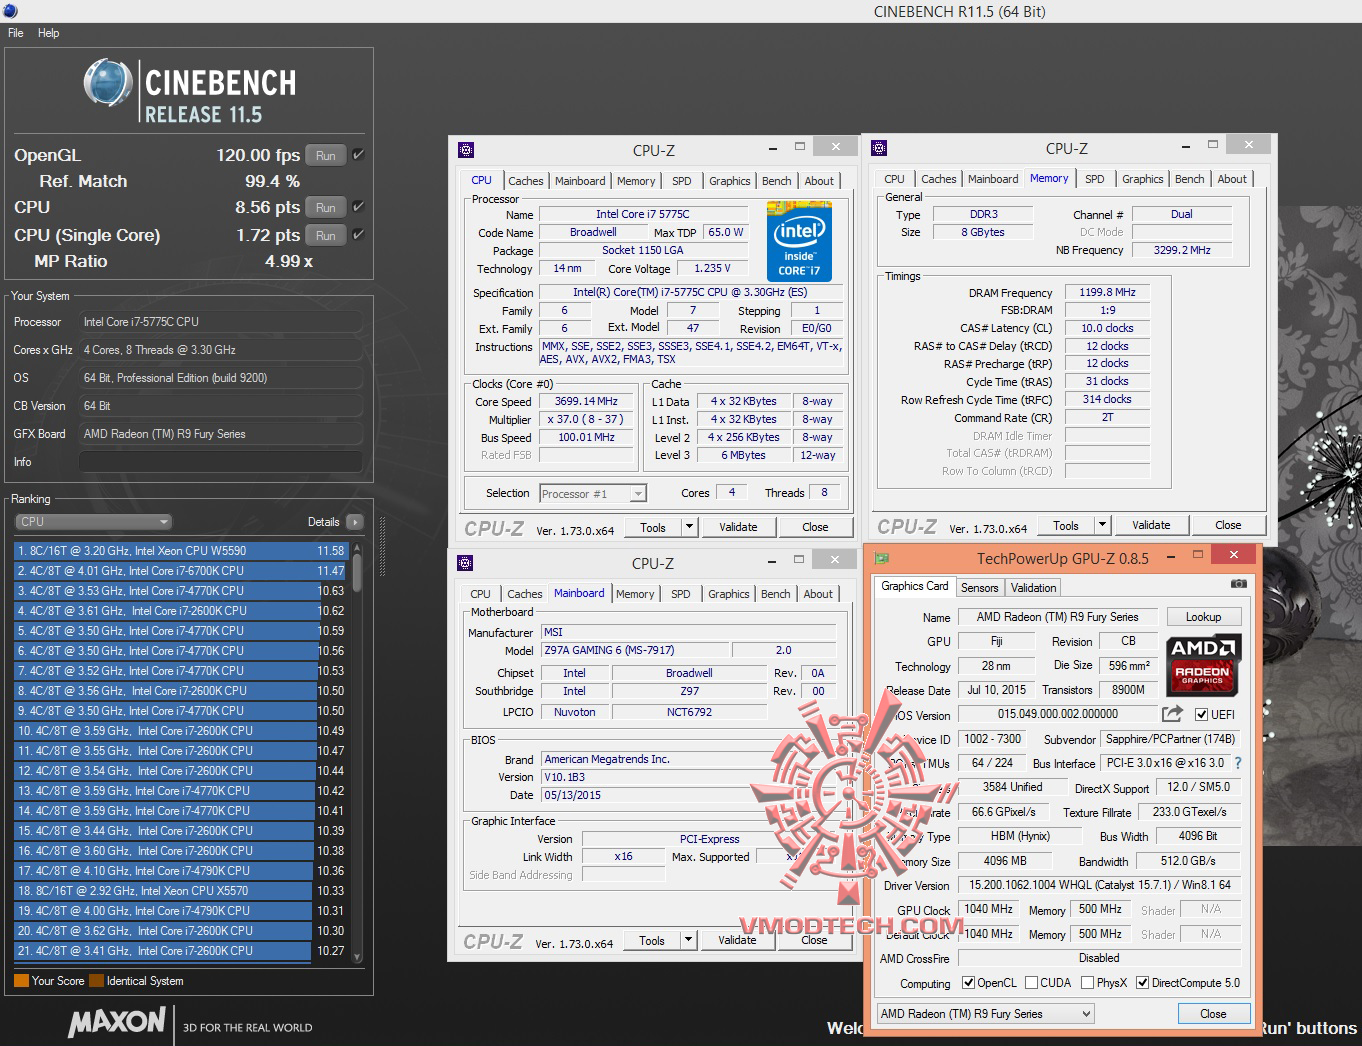Open the File menu in CINEBENCH

16,33
